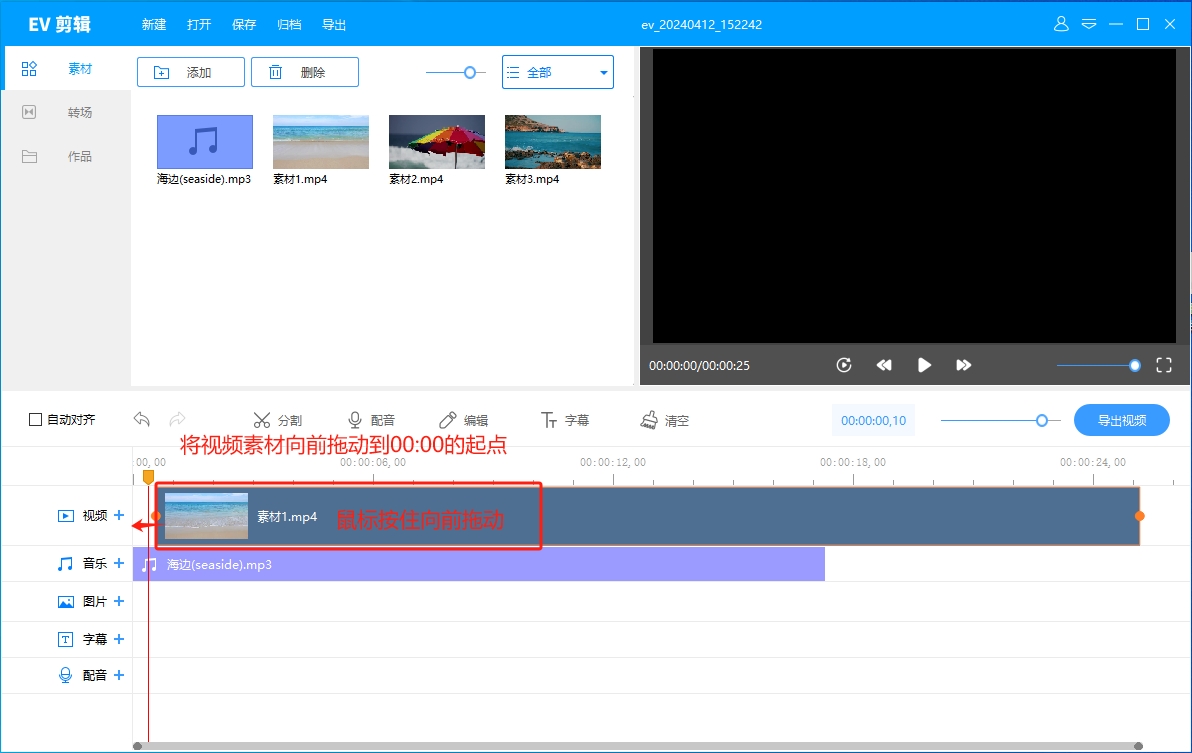Open the 保存 menu item
The image size is (1192, 753).
click(x=244, y=24)
